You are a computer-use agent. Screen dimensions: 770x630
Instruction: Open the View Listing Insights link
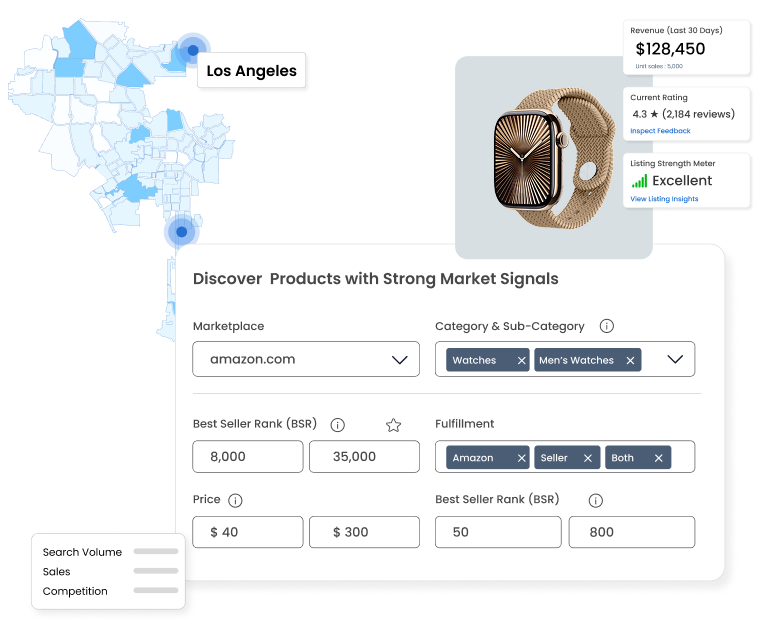pos(664,199)
